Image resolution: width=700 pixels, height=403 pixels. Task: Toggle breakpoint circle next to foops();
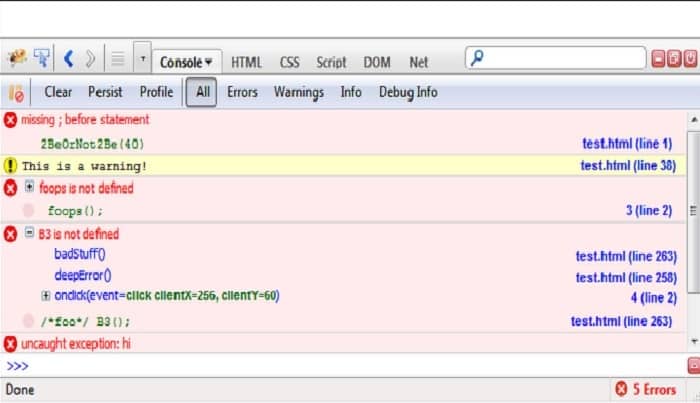pyautogui.click(x=28, y=211)
